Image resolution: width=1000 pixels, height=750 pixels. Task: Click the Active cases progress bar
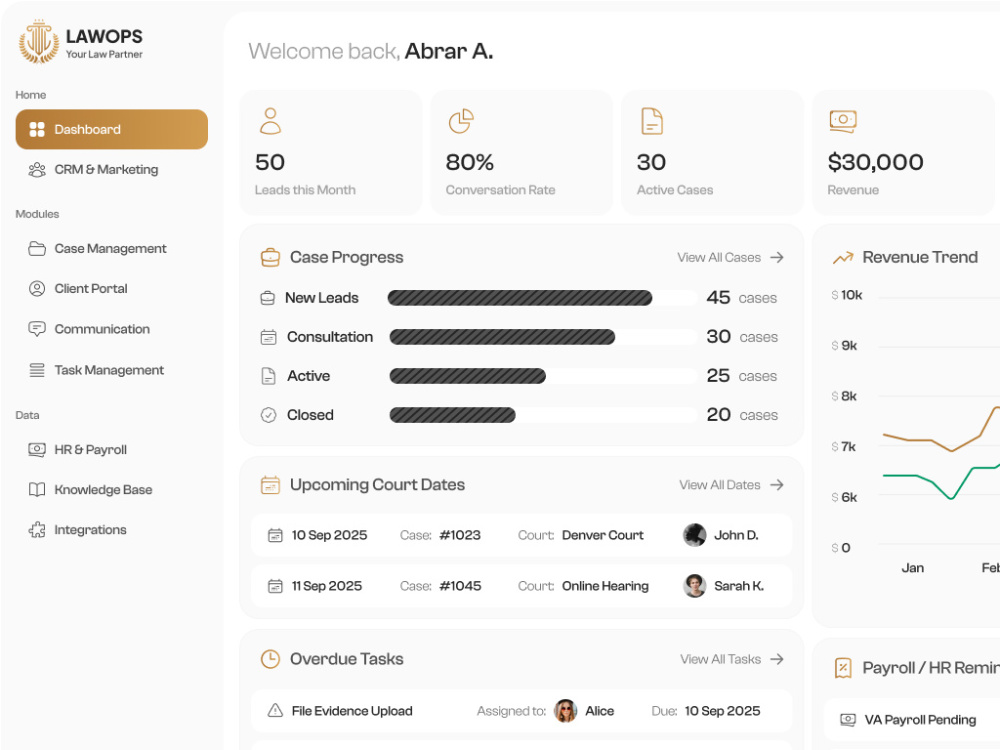coord(543,376)
